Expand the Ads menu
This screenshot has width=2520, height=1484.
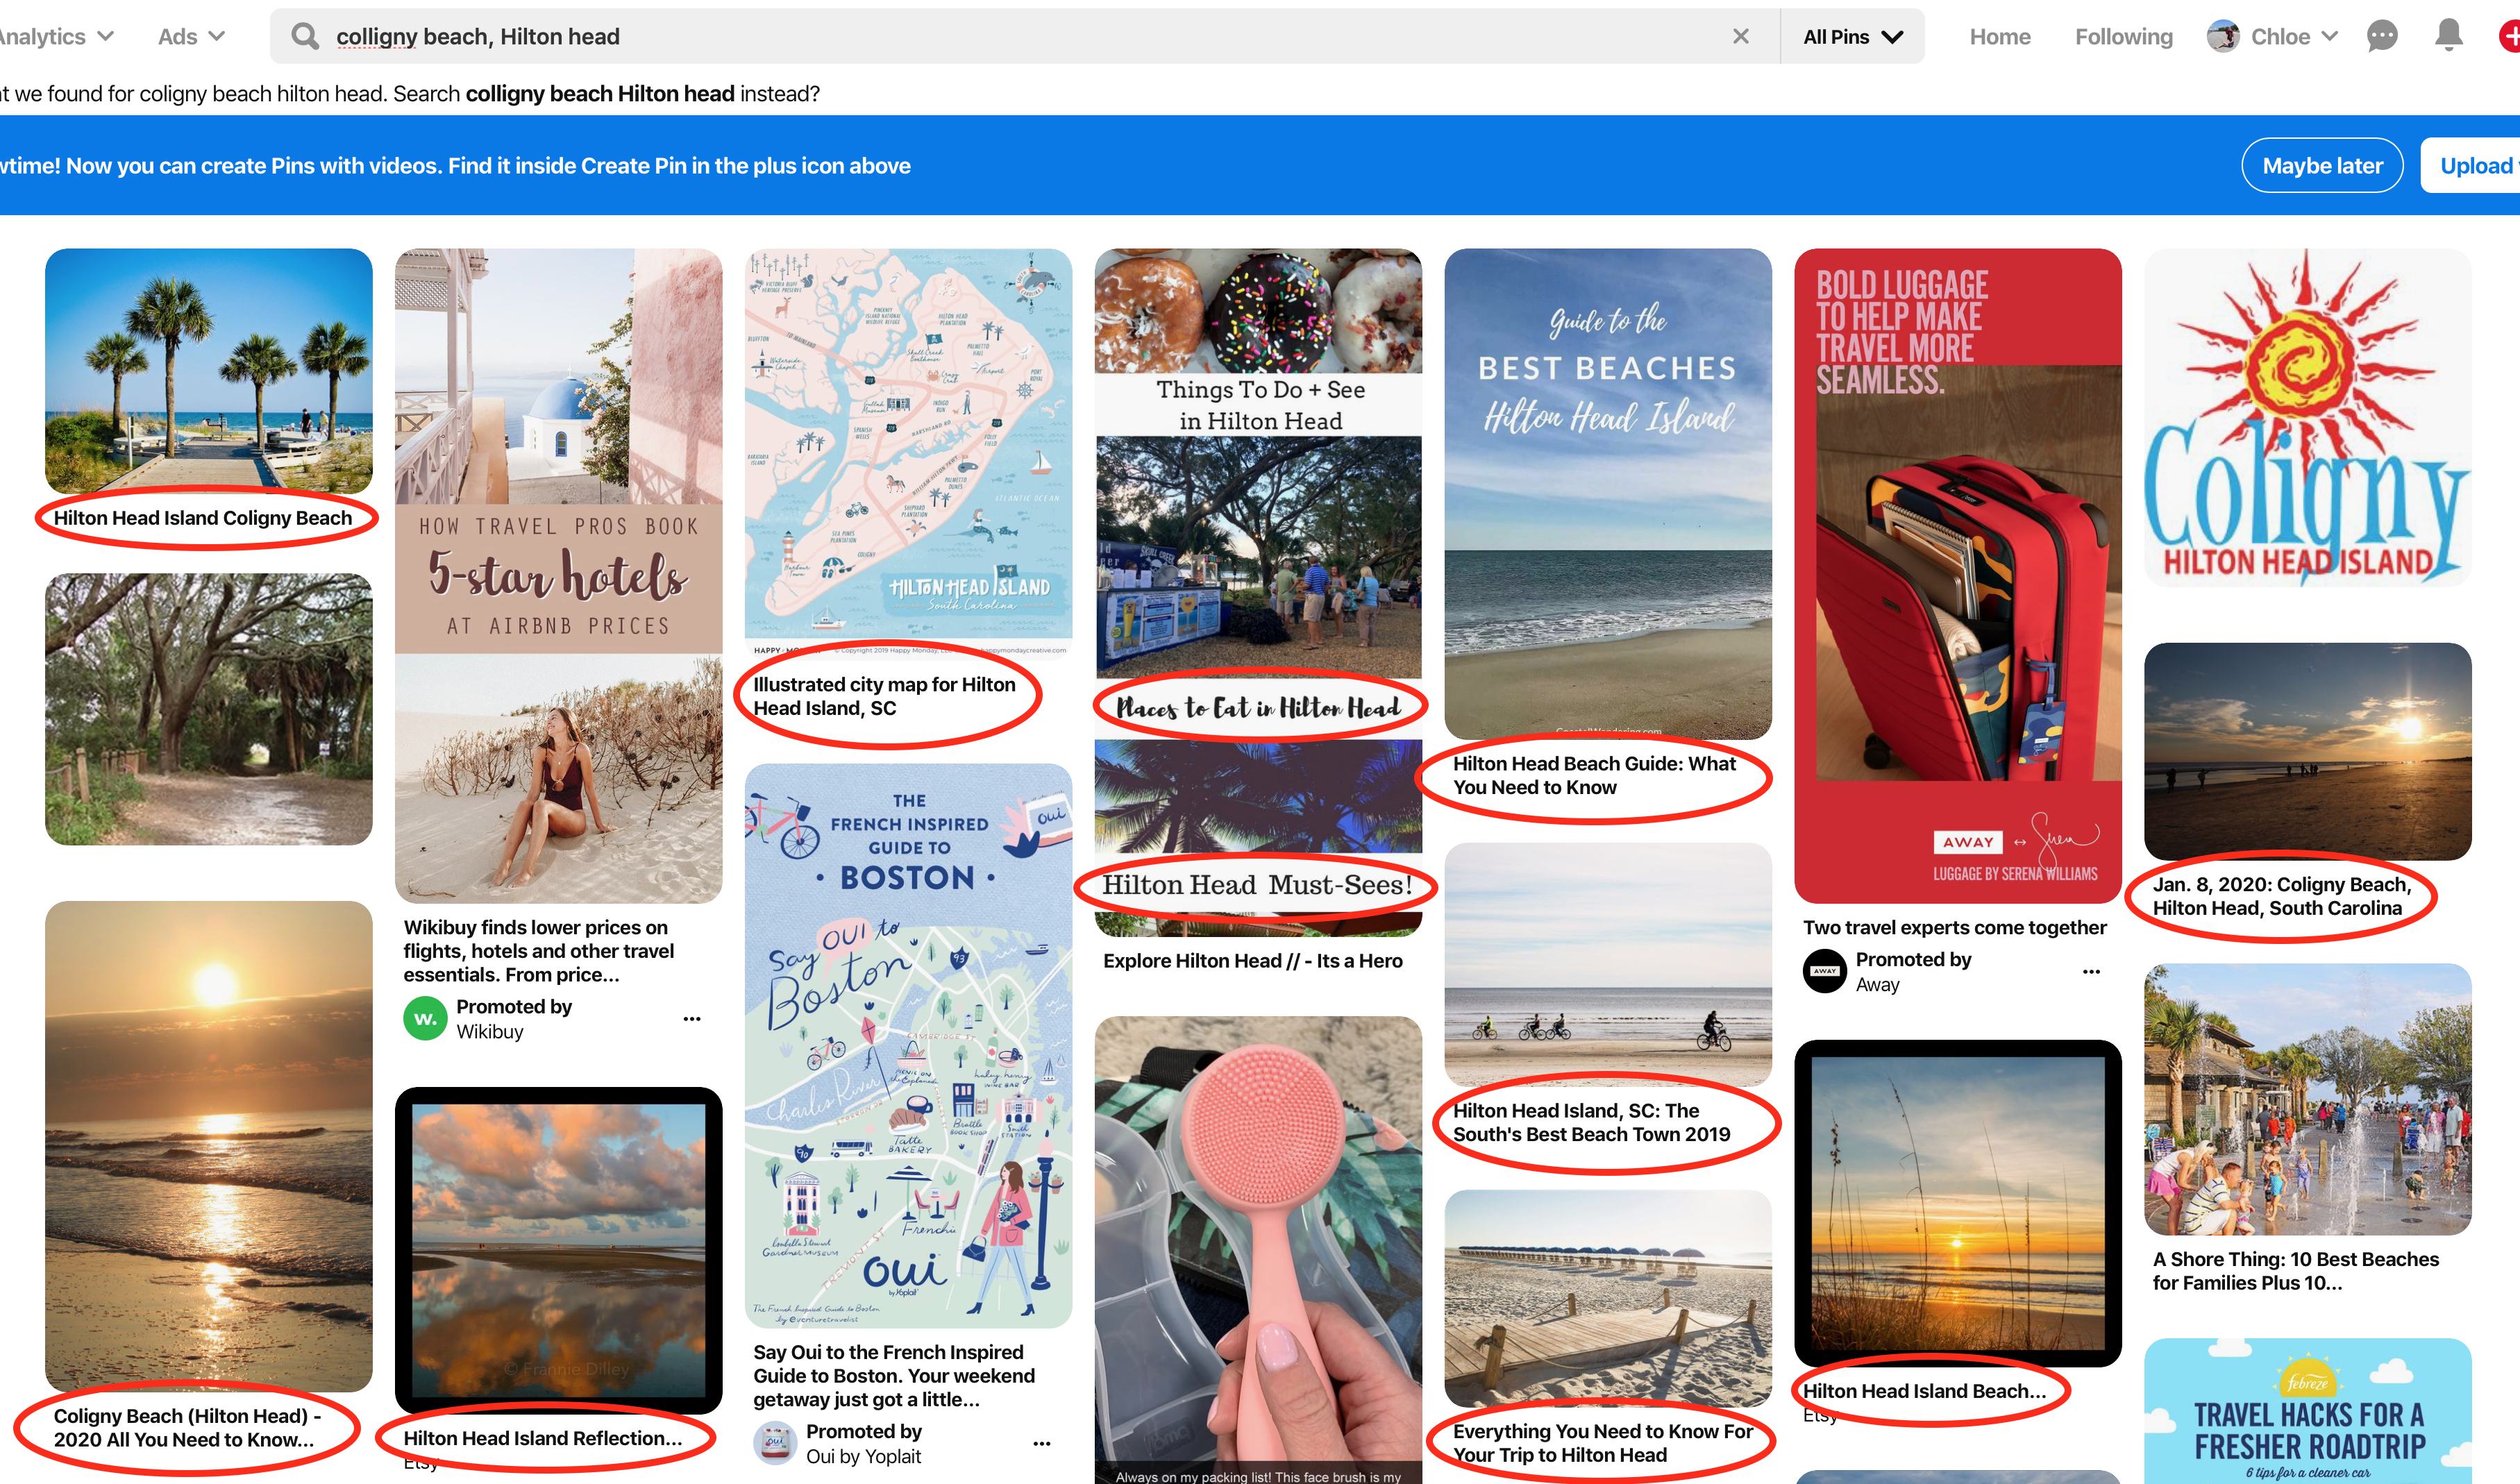191,37
